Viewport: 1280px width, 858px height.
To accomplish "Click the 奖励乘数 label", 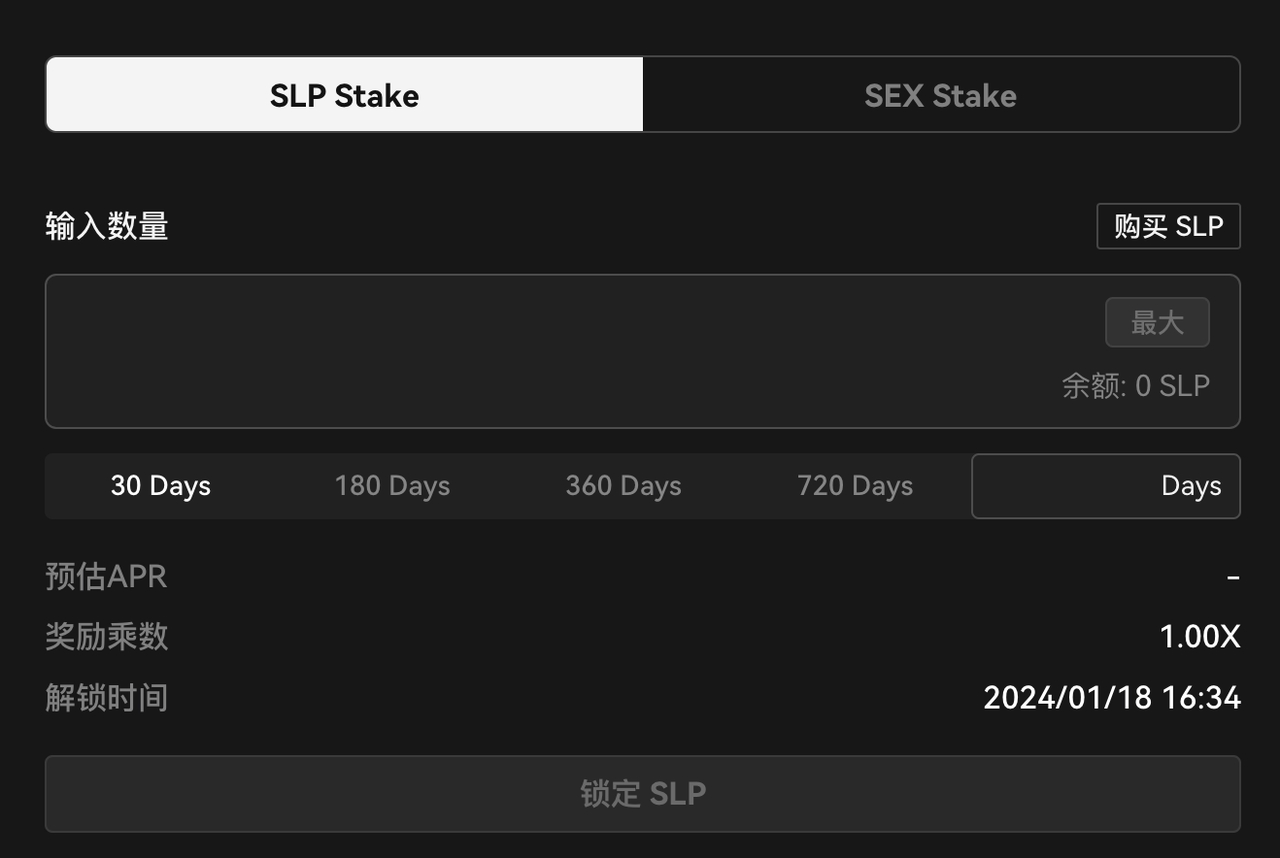I will (106, 637).
